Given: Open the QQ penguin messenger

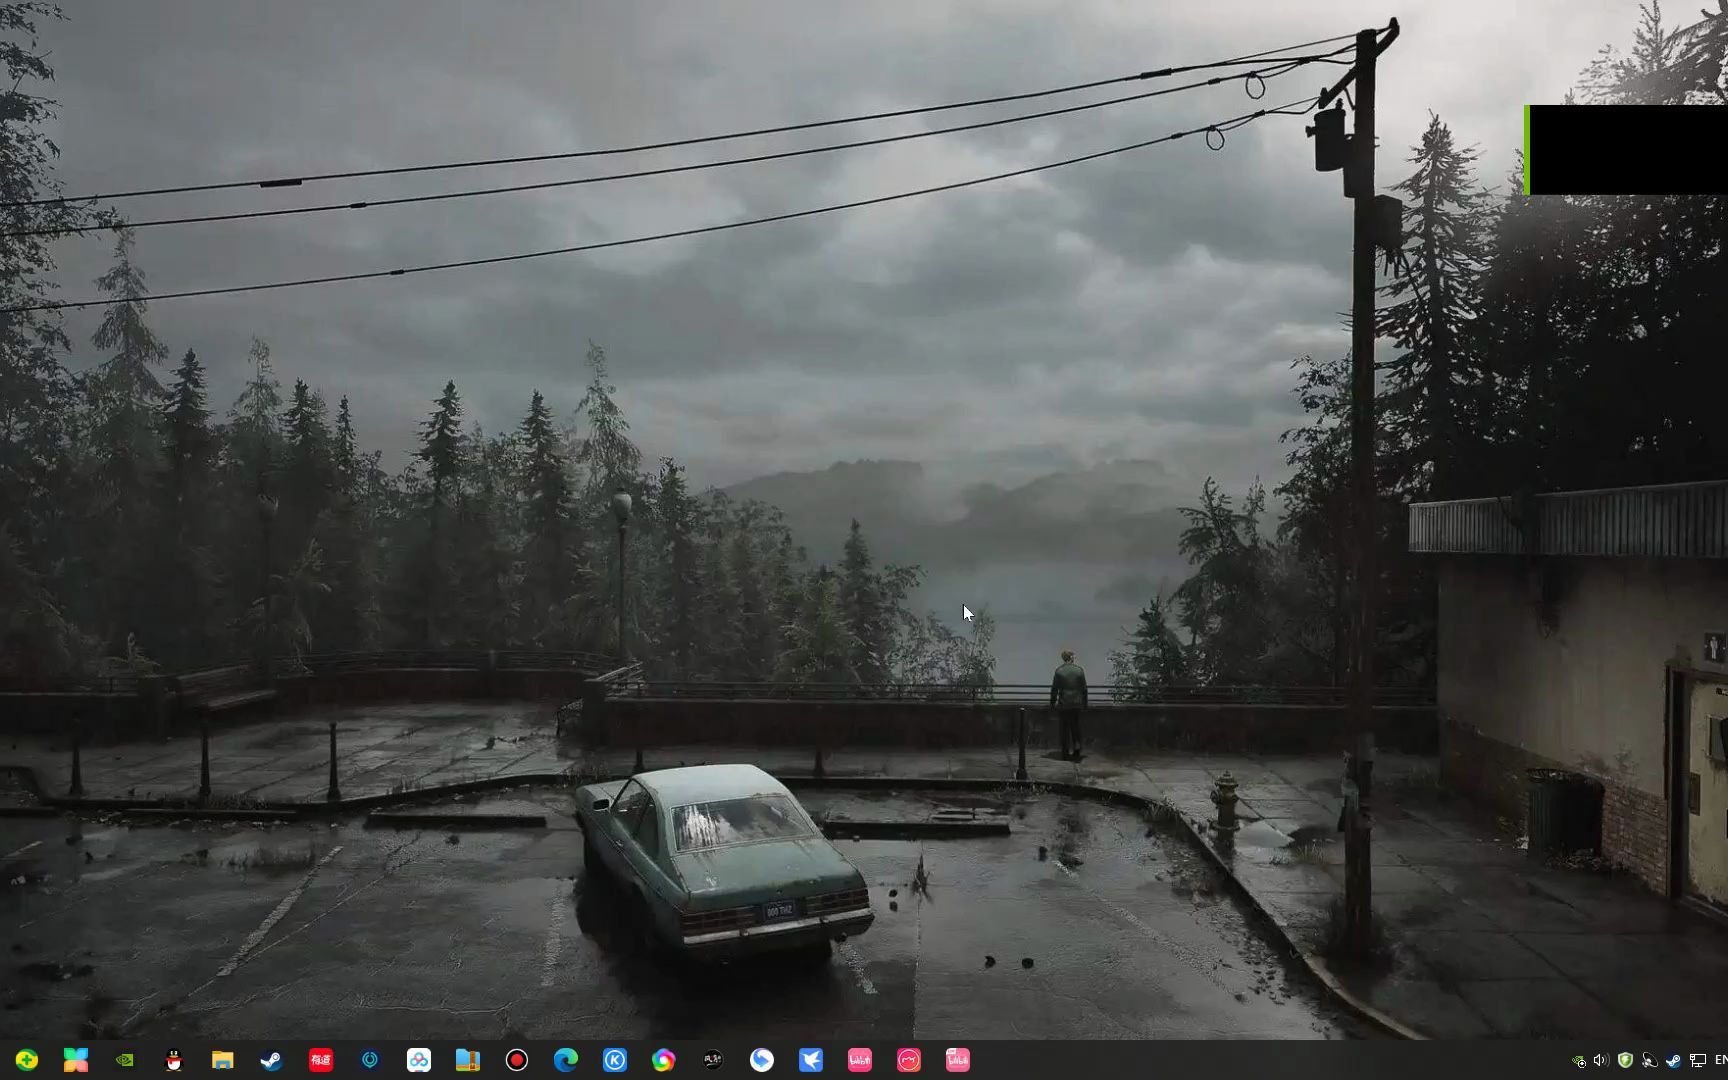Looking at the screenshot, I should click(174, 1060).
